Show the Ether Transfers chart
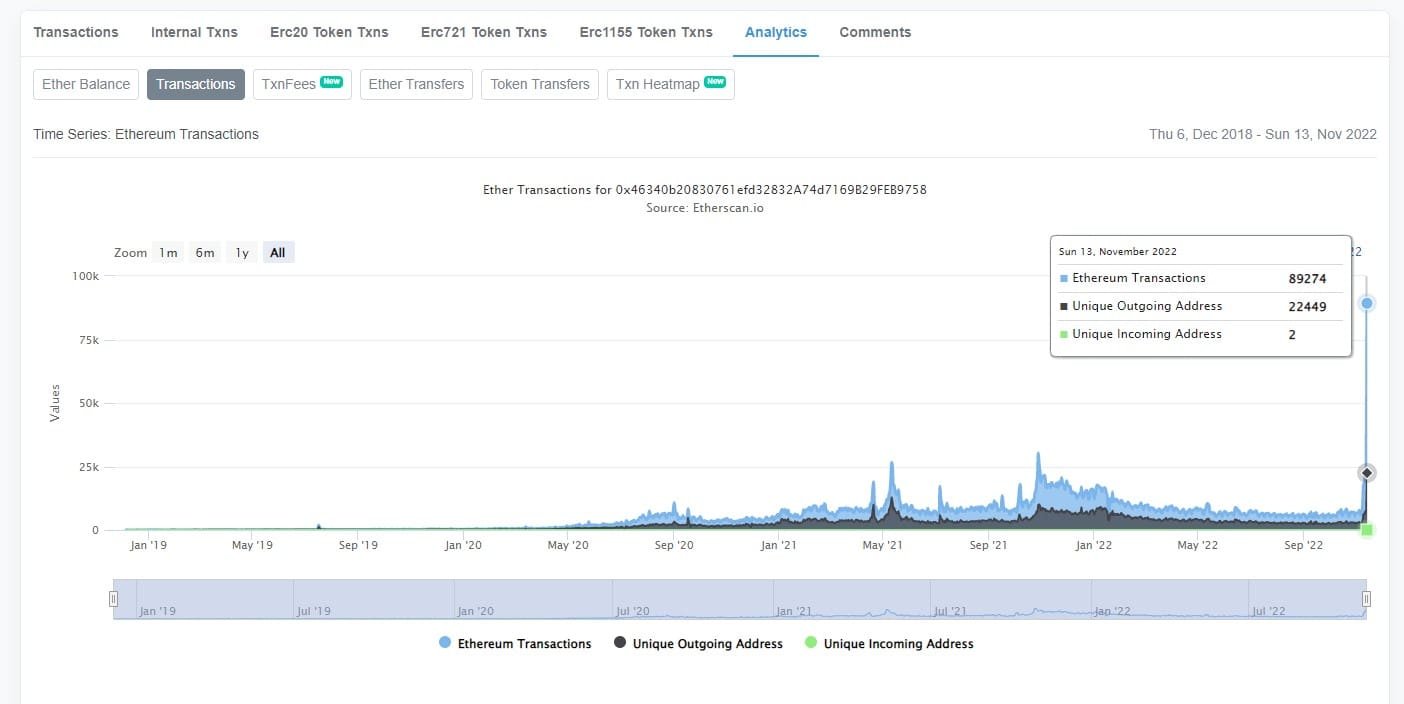 [x=415, y=84]
